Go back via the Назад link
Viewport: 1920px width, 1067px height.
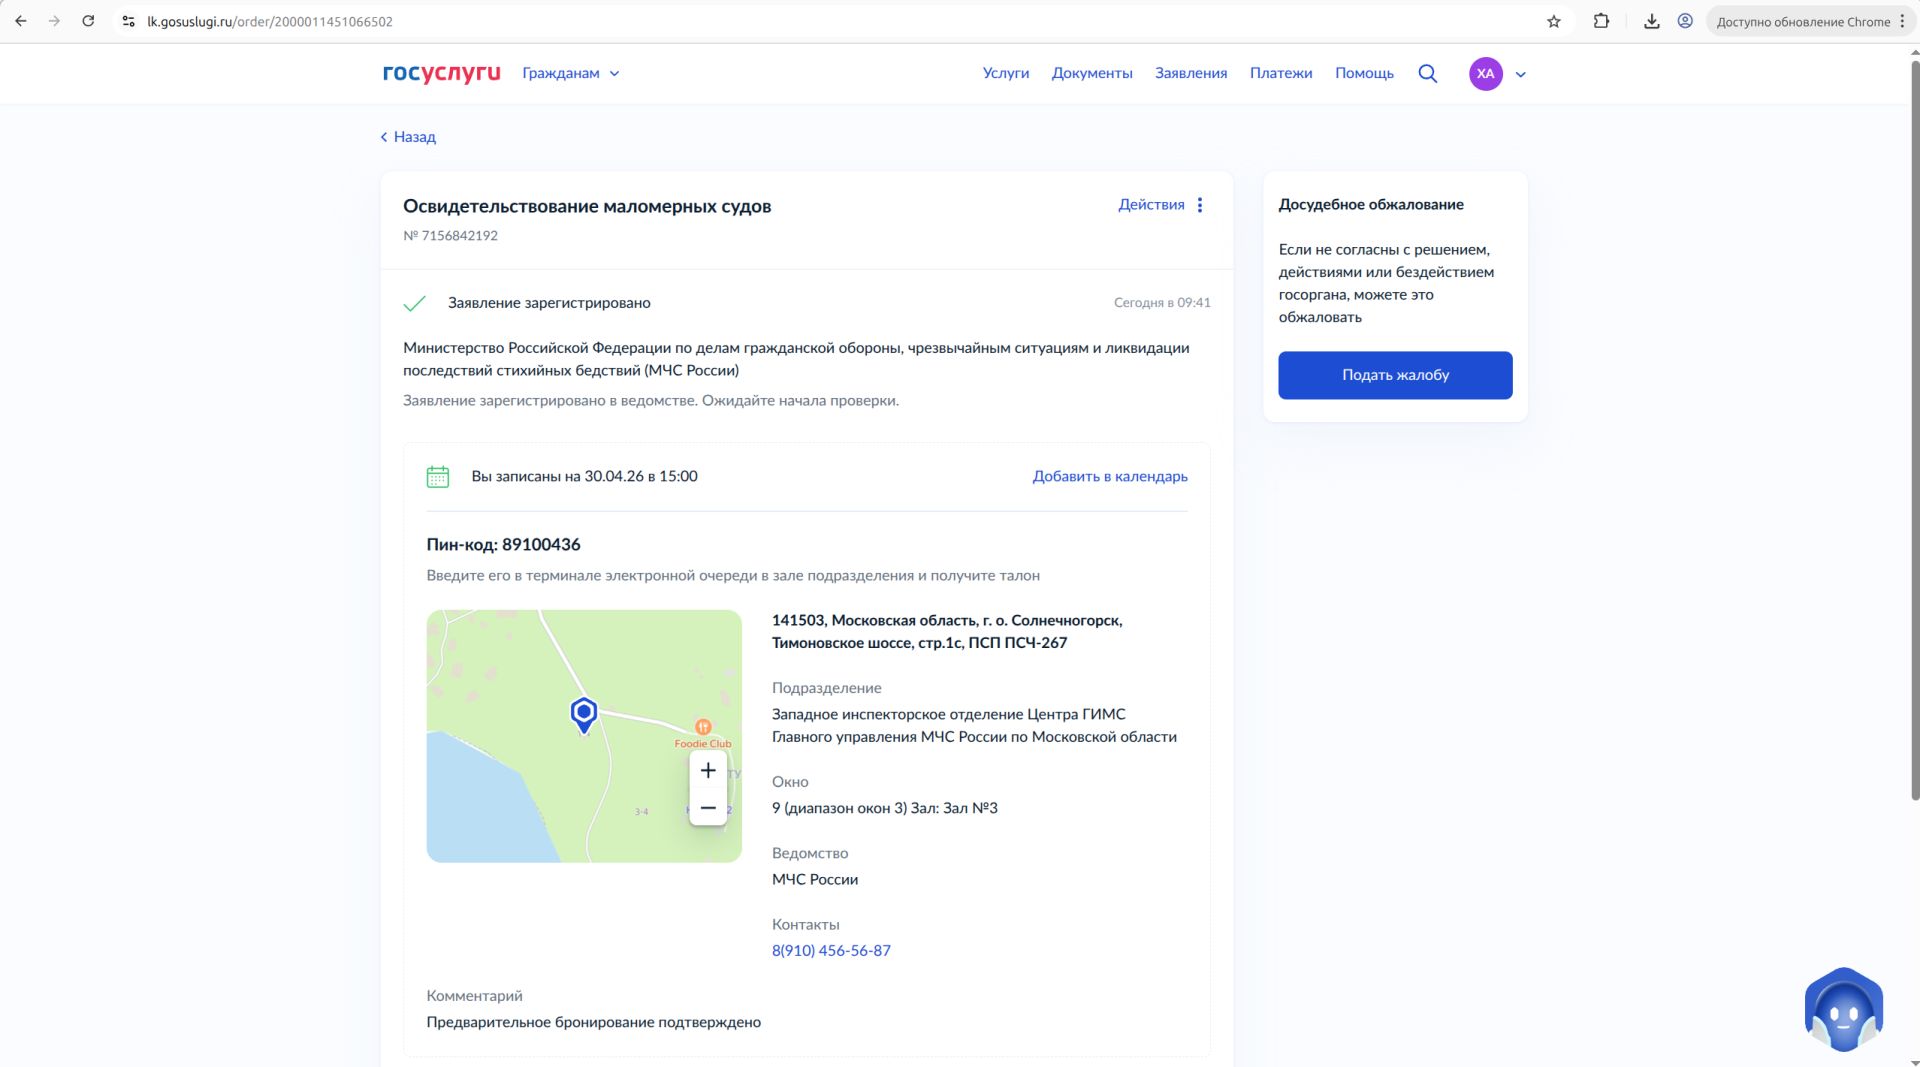click(408, 137)
